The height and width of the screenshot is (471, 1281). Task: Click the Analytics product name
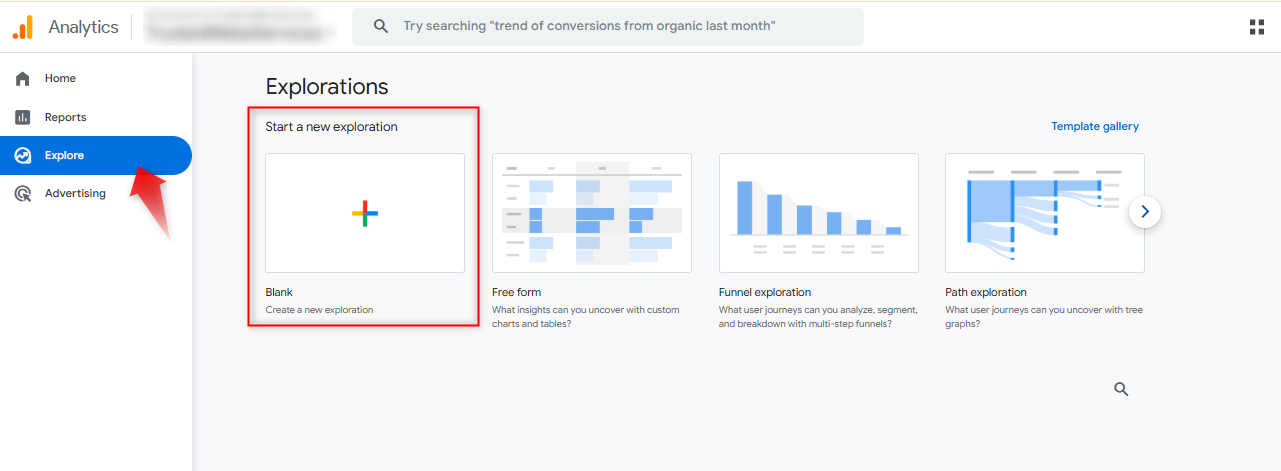point(83,27)
